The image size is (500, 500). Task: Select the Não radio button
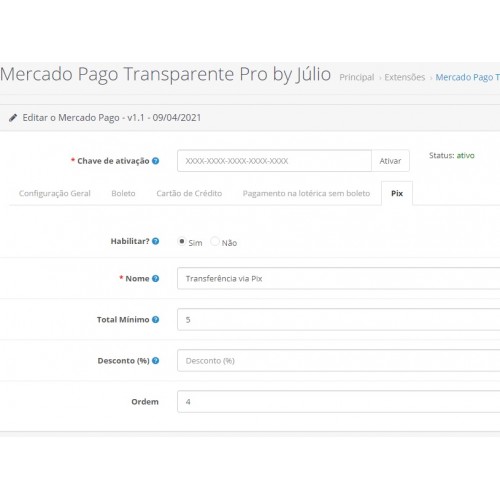[x=215, y=241]
